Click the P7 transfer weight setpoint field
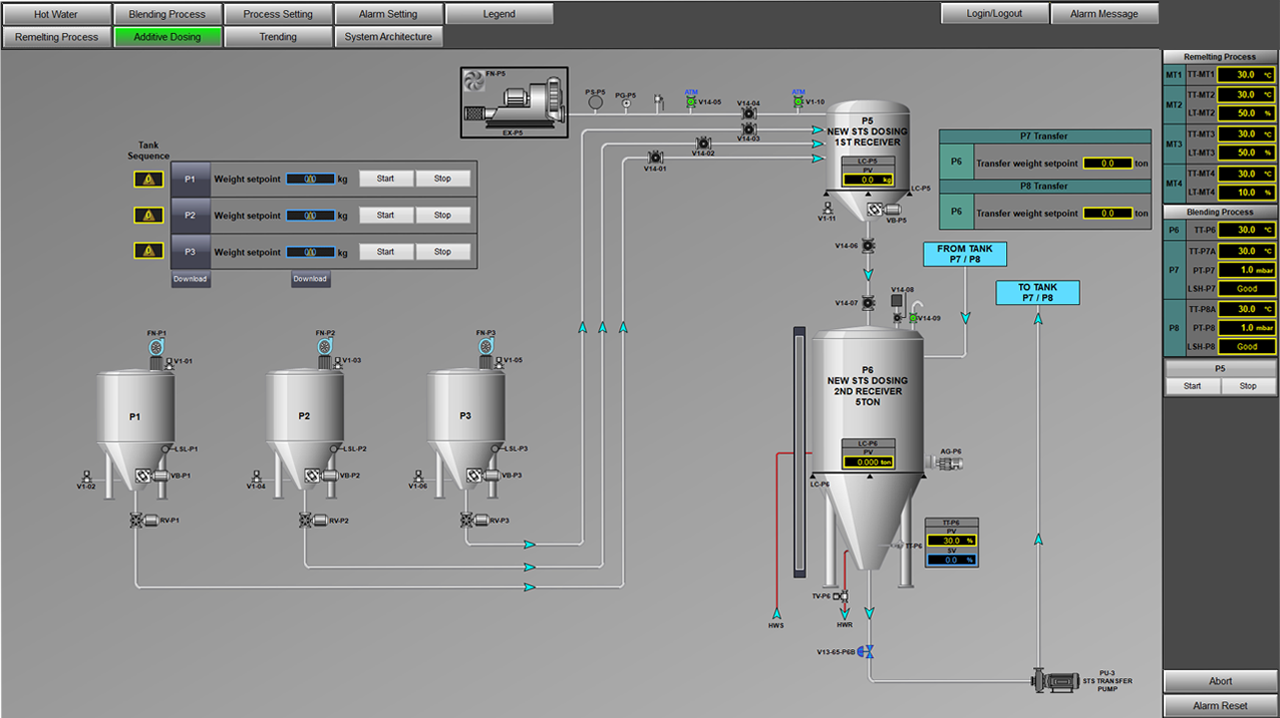The height and width of the screenshot is (718, 1280). (1107, 163)
